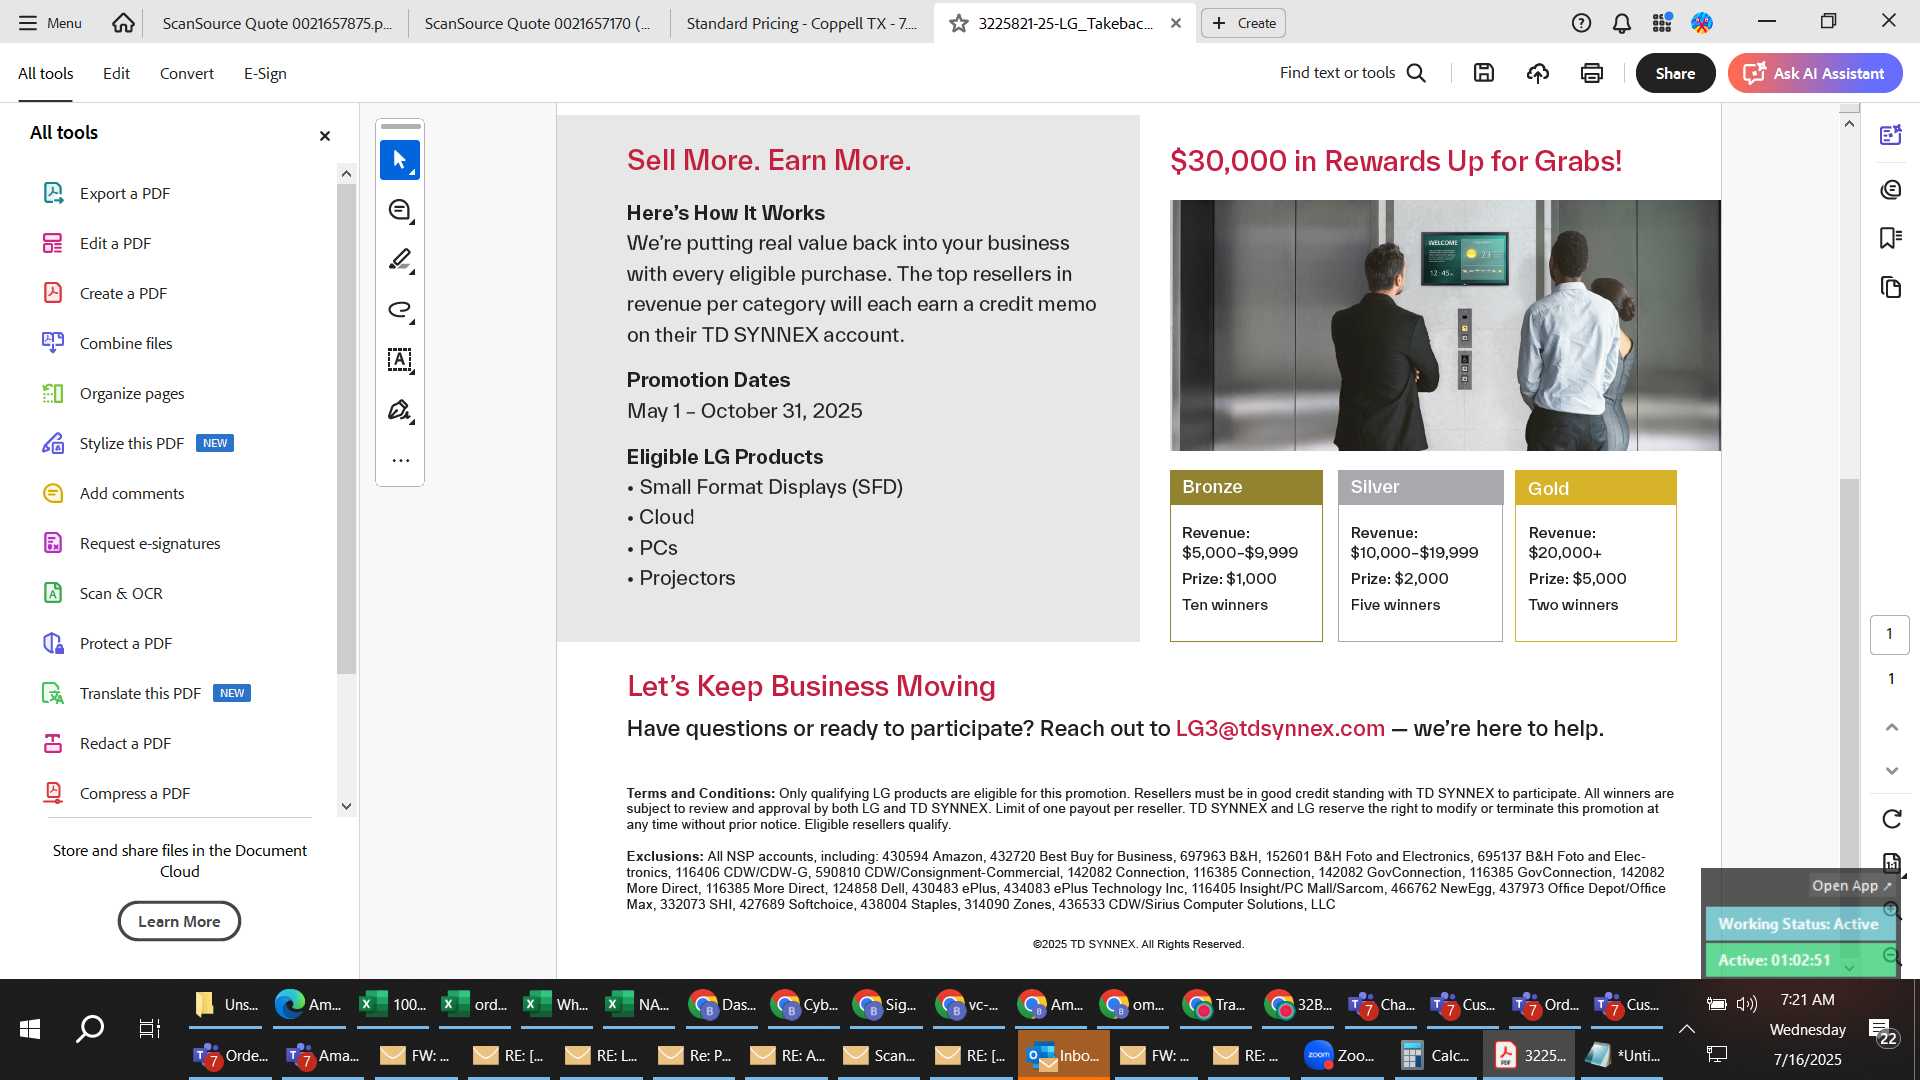This screenshot has width=1920, height=1080.
Task: Click the upload to cloud icon
Action: point(1538,73)
